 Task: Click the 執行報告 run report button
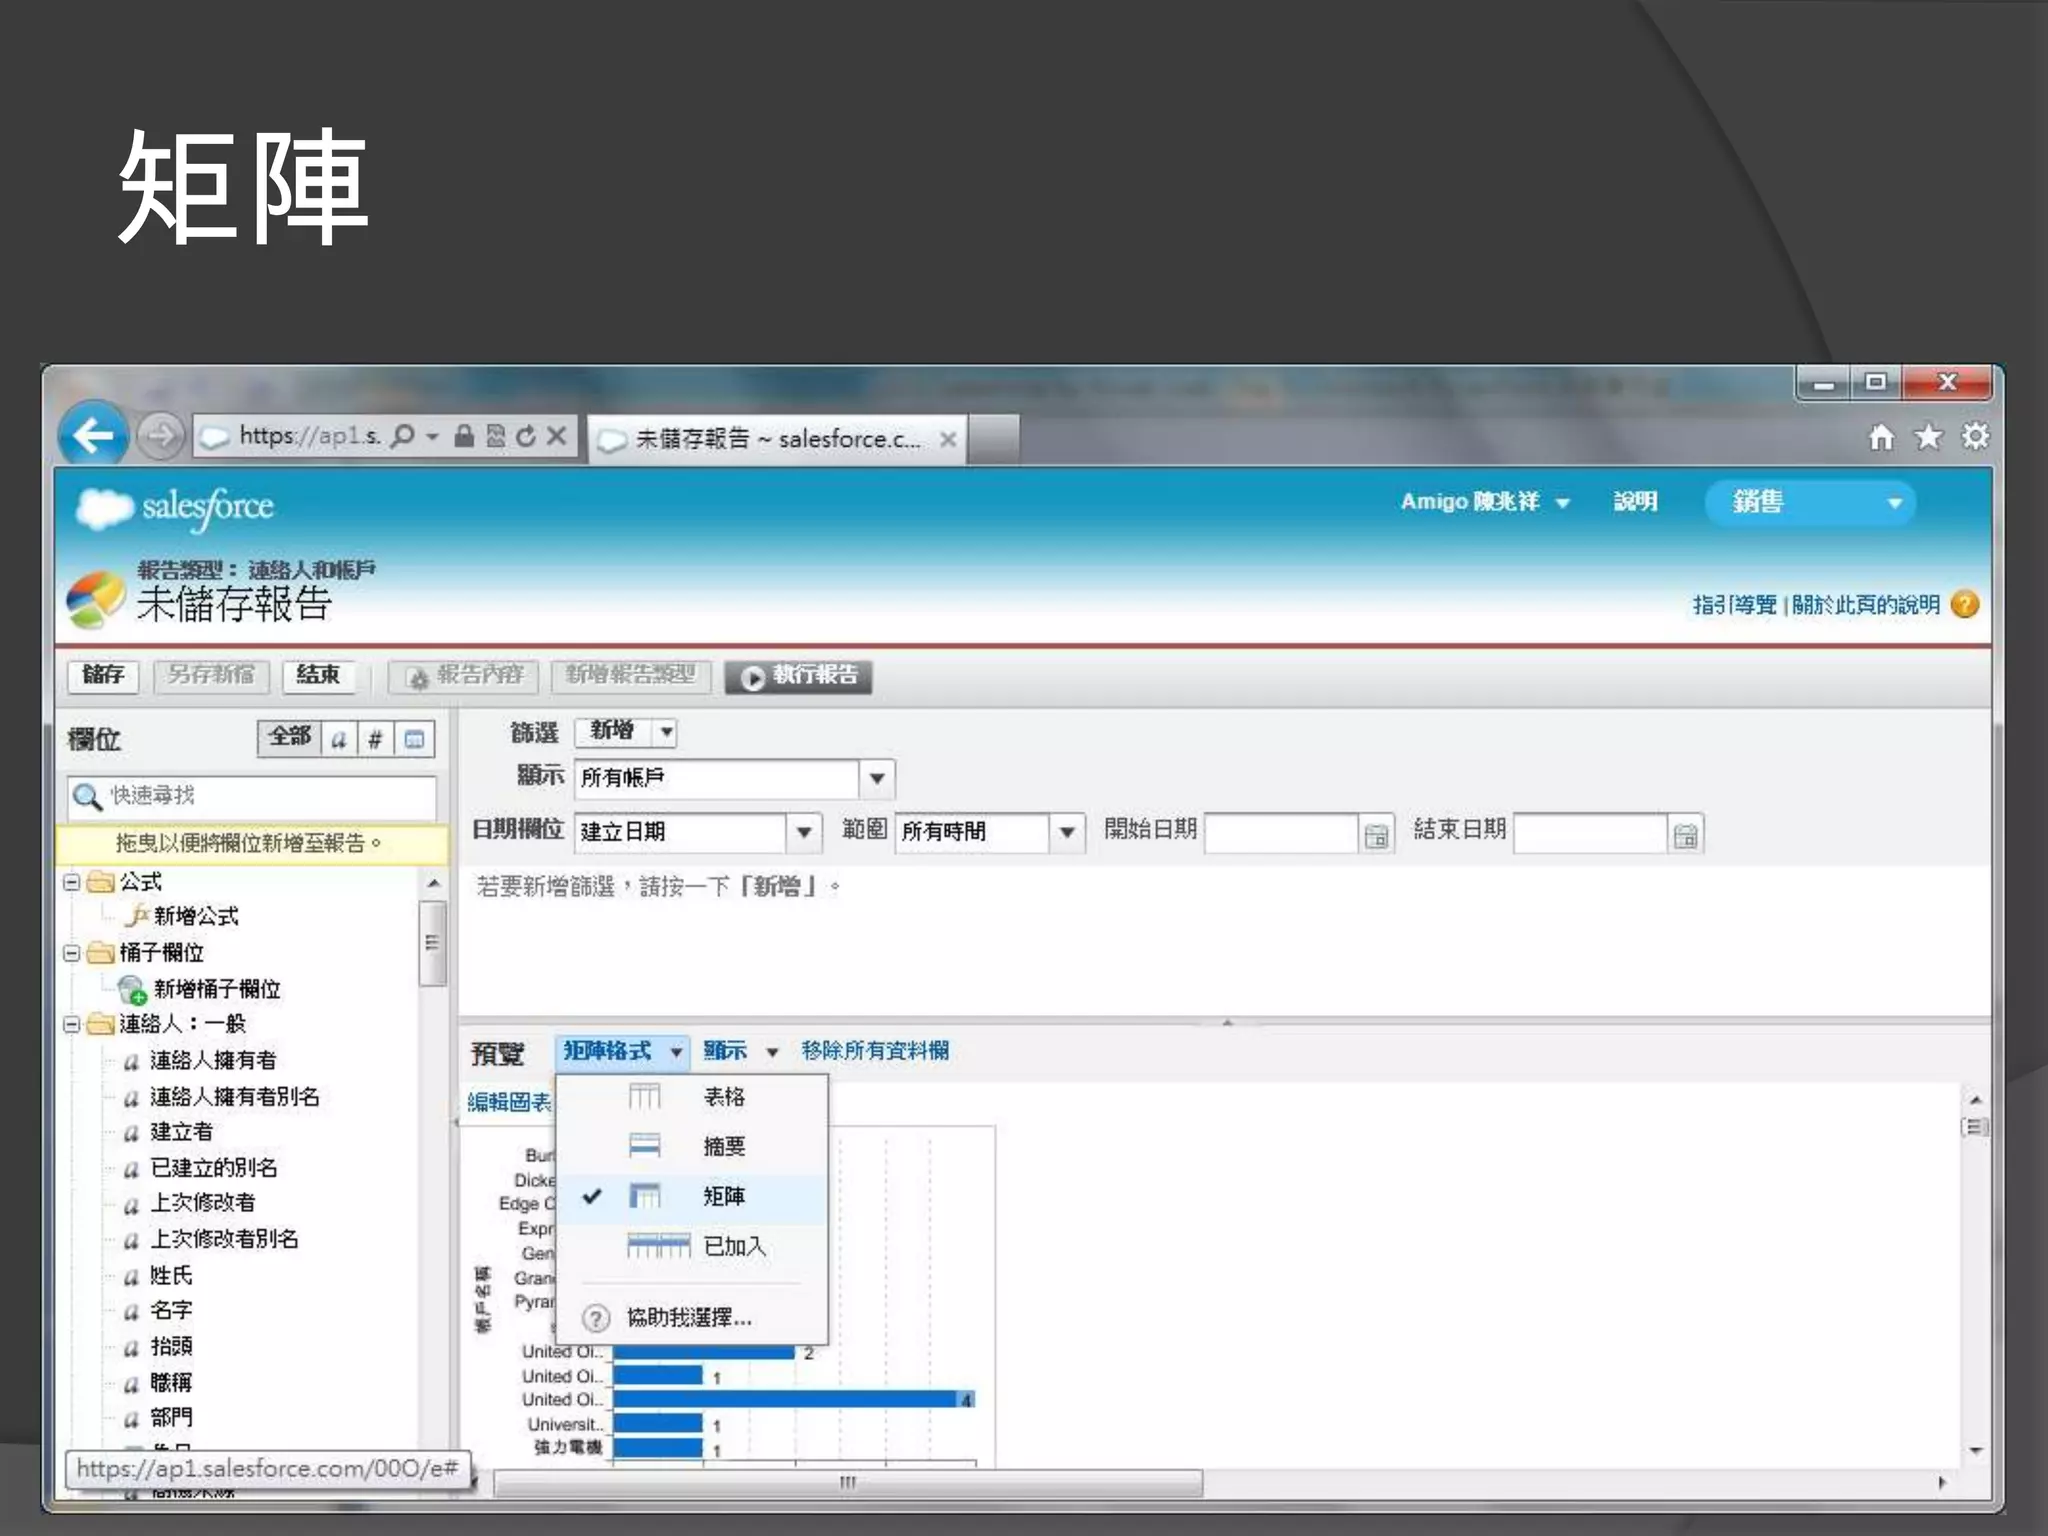click(x=799, y=676)
